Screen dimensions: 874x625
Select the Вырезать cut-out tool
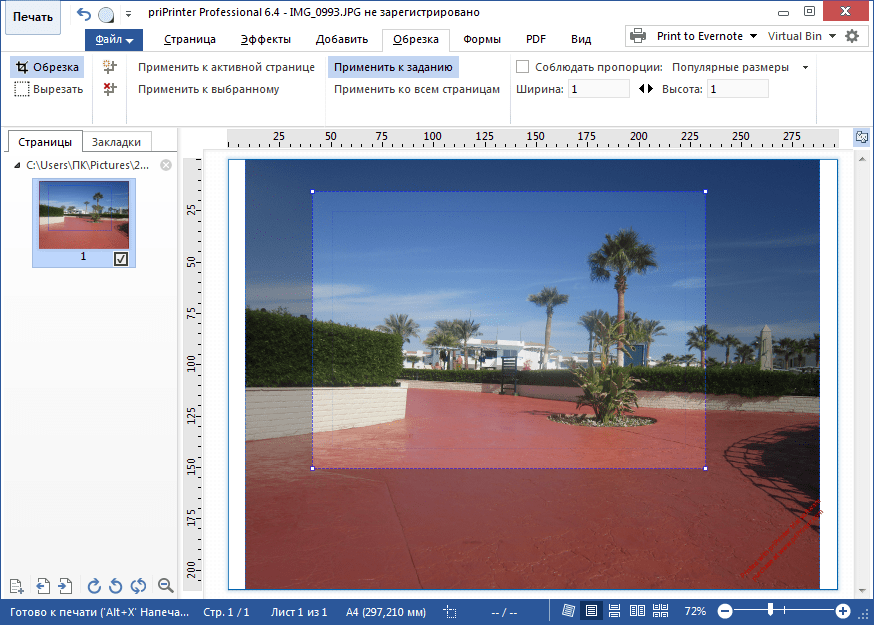click(x=49, y=89)
